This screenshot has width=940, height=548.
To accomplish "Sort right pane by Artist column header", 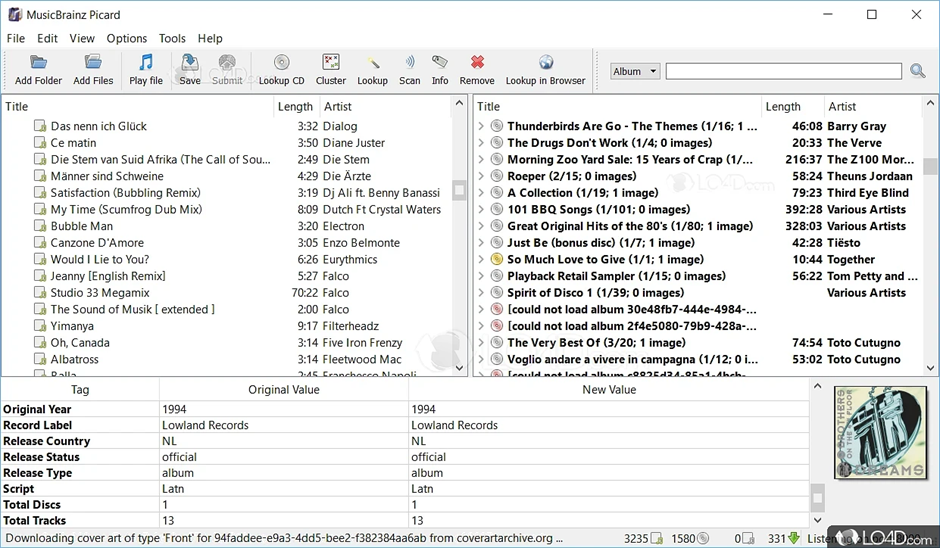I will pos(872,106).
